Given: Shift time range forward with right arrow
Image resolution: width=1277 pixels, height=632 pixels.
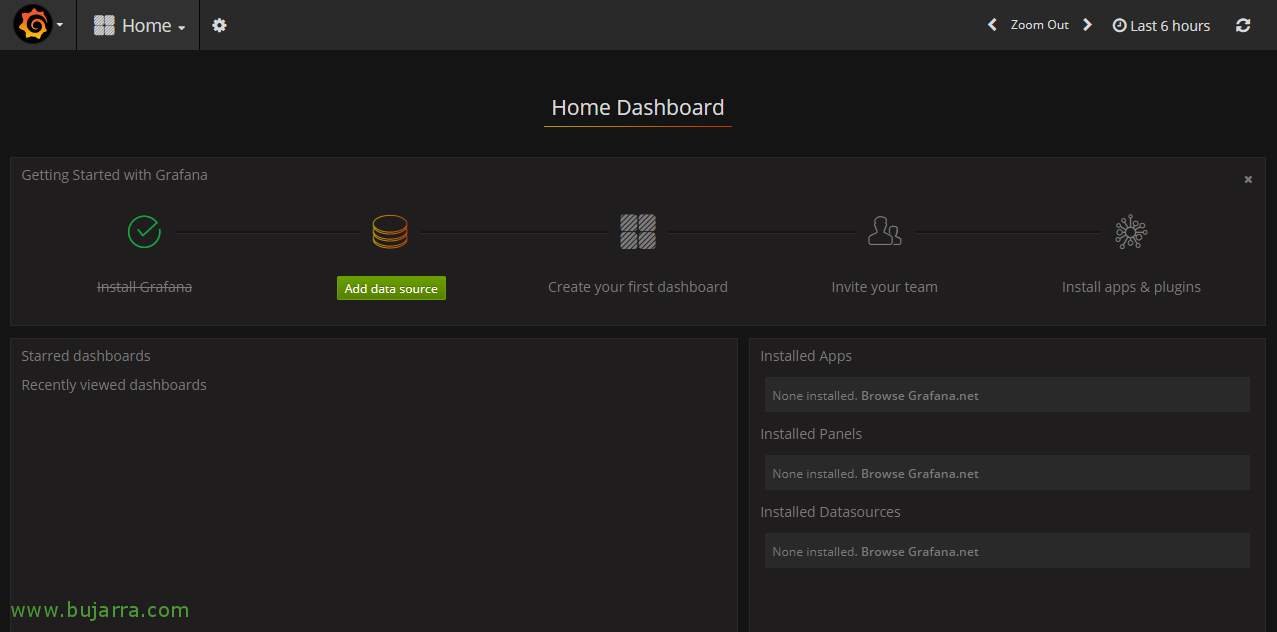Looking at the screenshot, I should tap(1088, 25).
